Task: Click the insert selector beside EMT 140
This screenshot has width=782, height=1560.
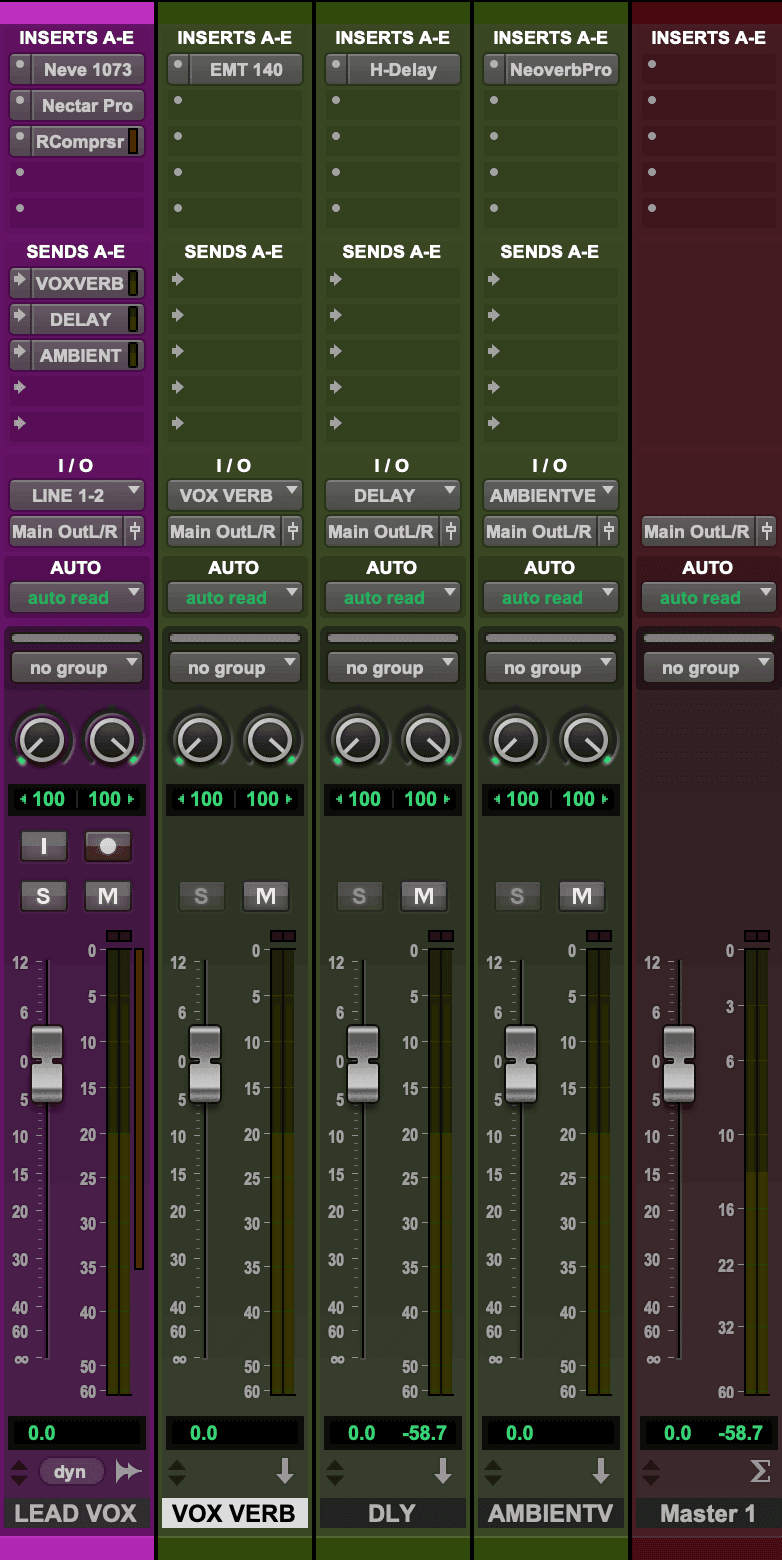Action: 178,70
